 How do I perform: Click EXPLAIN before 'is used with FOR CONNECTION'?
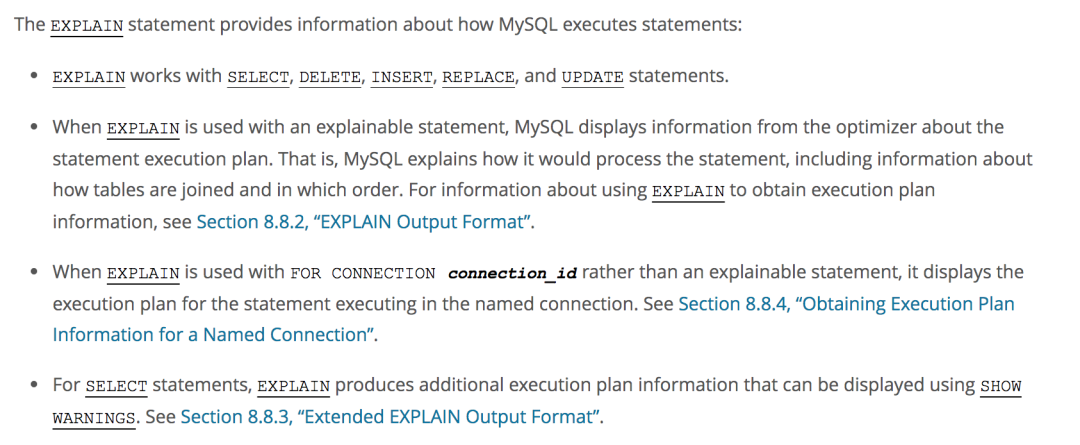tap(143, 273)
